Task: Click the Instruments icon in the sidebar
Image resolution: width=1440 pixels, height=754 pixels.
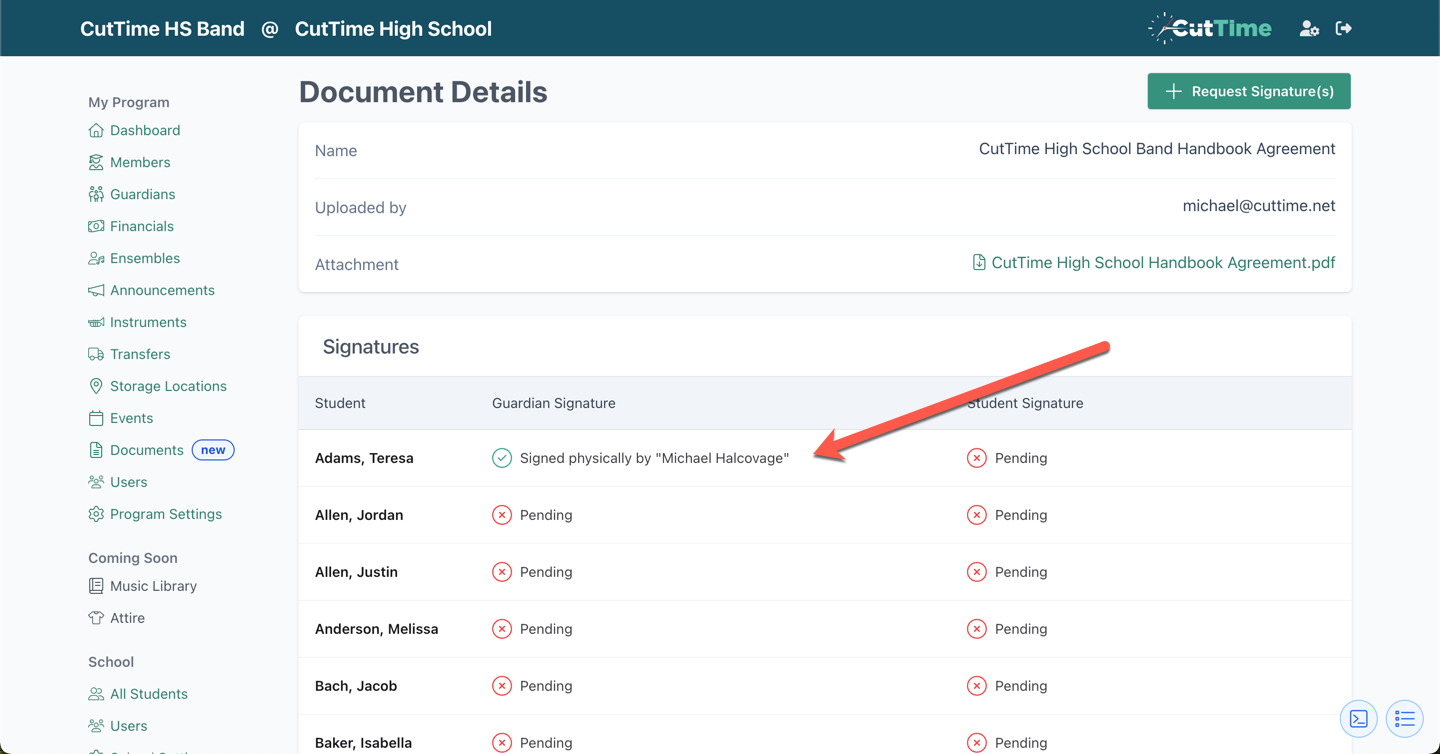Action: (x=95, y=322)
